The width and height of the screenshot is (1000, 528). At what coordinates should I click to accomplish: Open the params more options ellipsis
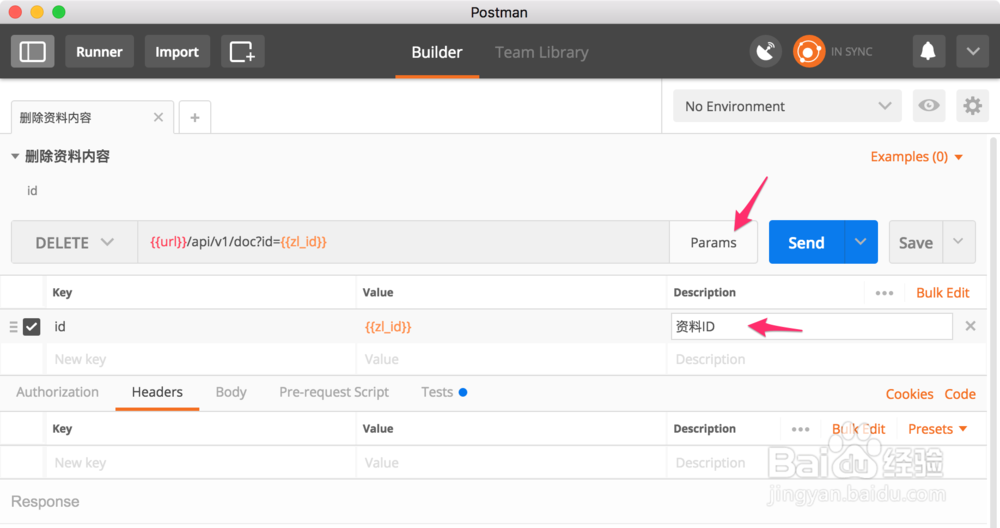pos(884,293)
